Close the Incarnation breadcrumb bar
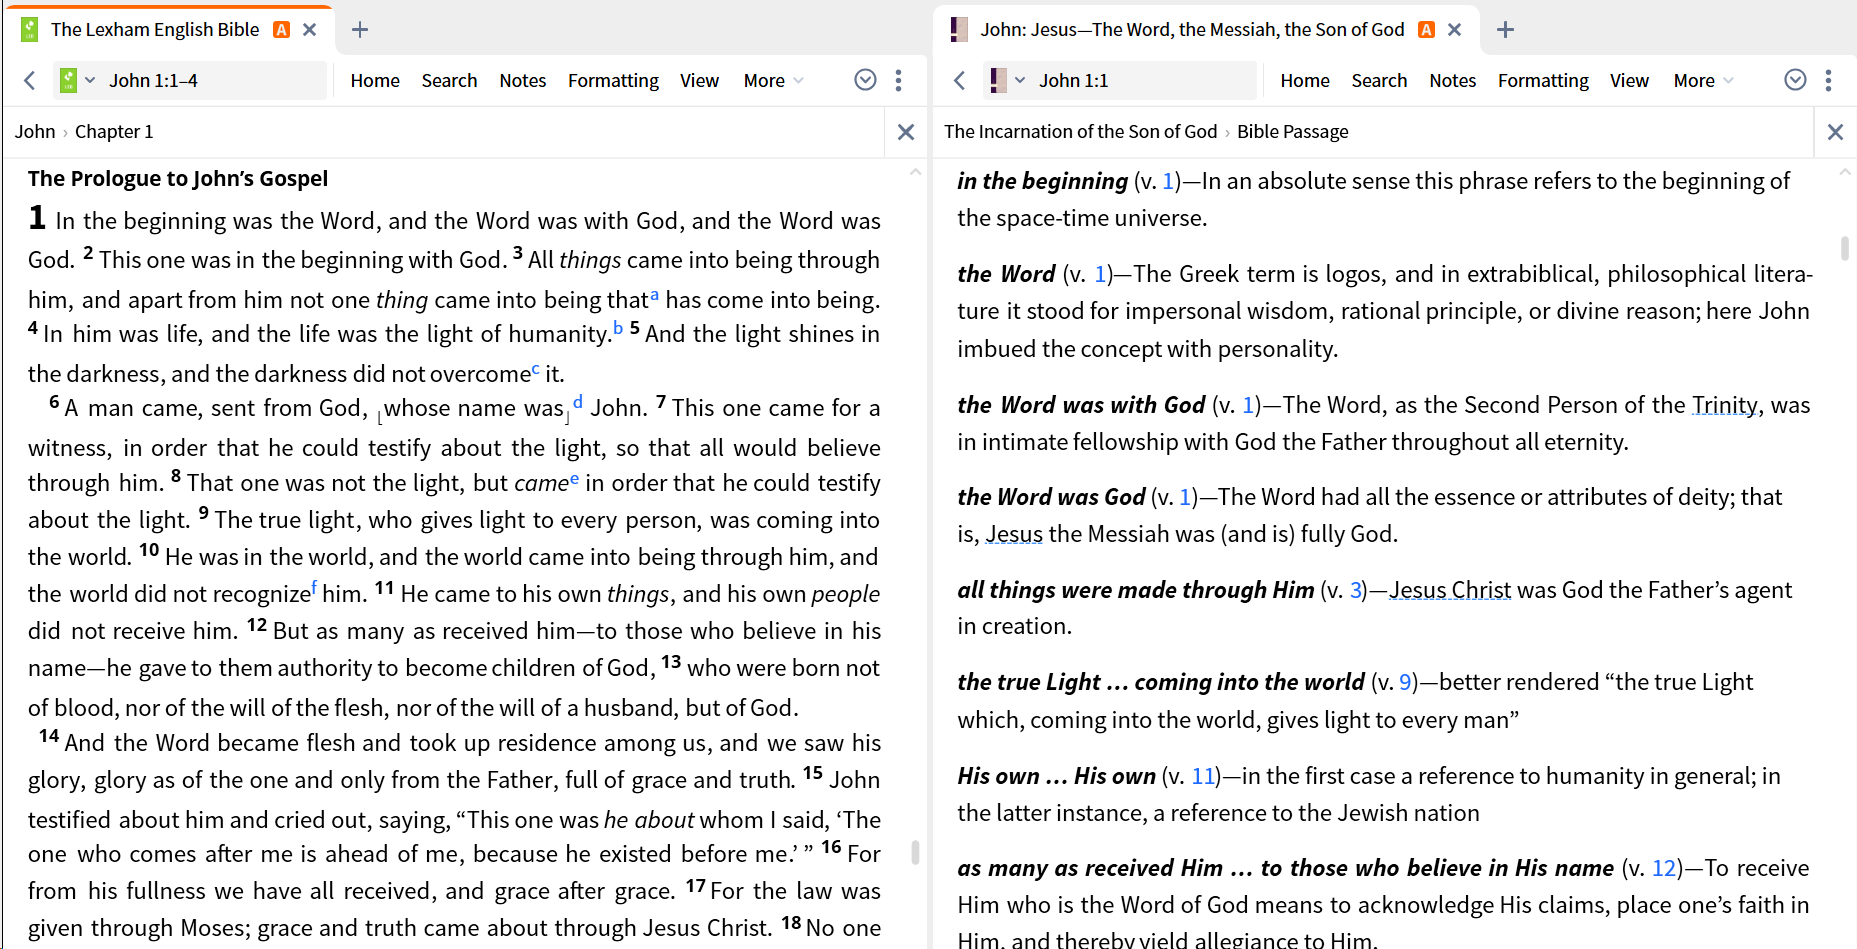This screenshot has height=949, width=1857. (1835, 131)
